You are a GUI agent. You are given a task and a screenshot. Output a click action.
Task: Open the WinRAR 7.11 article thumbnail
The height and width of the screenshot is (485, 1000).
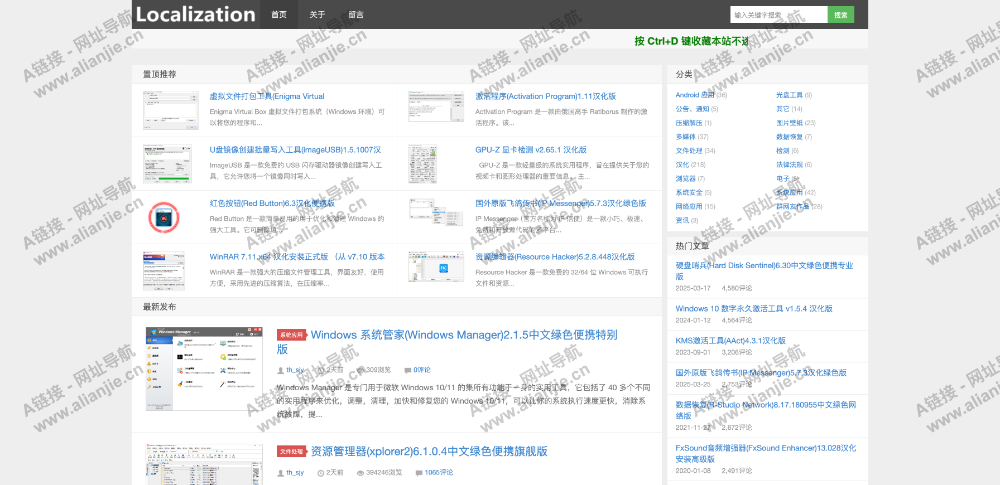pyautogui.click(x=164, y=271)
